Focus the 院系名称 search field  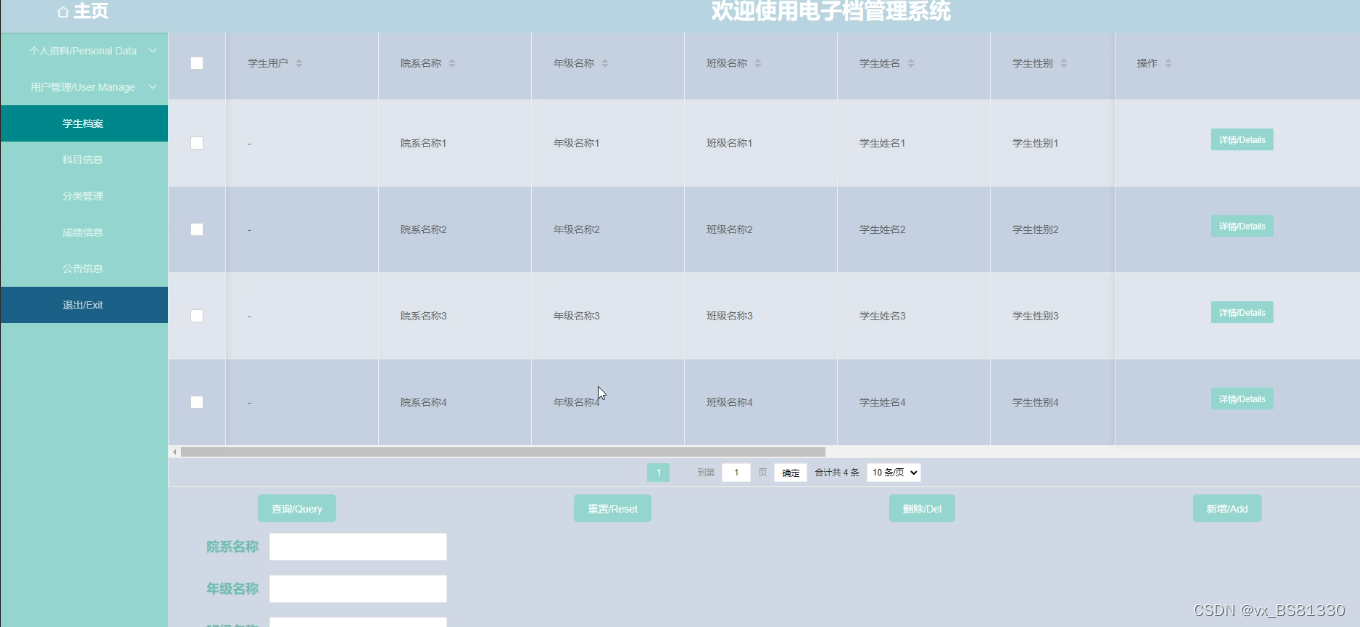click(358, 547)
